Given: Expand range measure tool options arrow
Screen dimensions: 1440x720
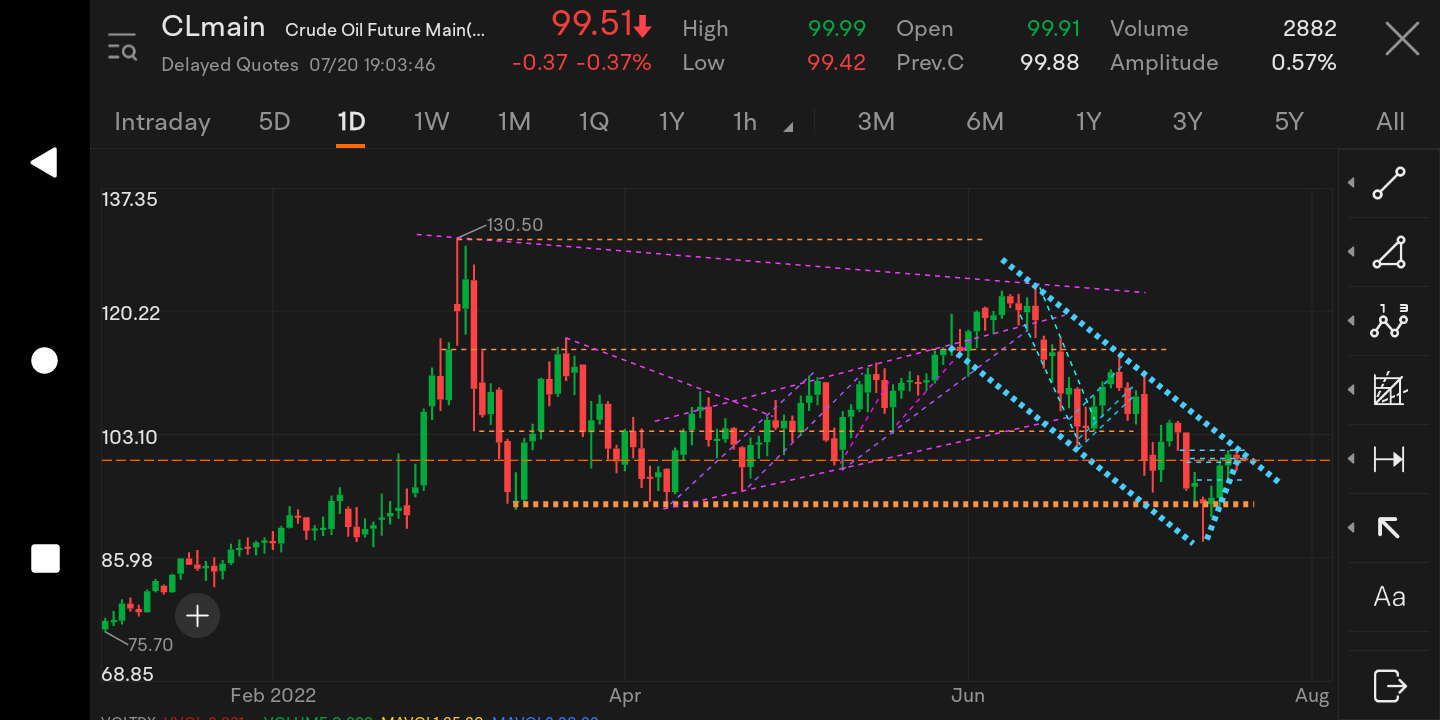Looking at the screenshot, I should [x=1352, y=459].
